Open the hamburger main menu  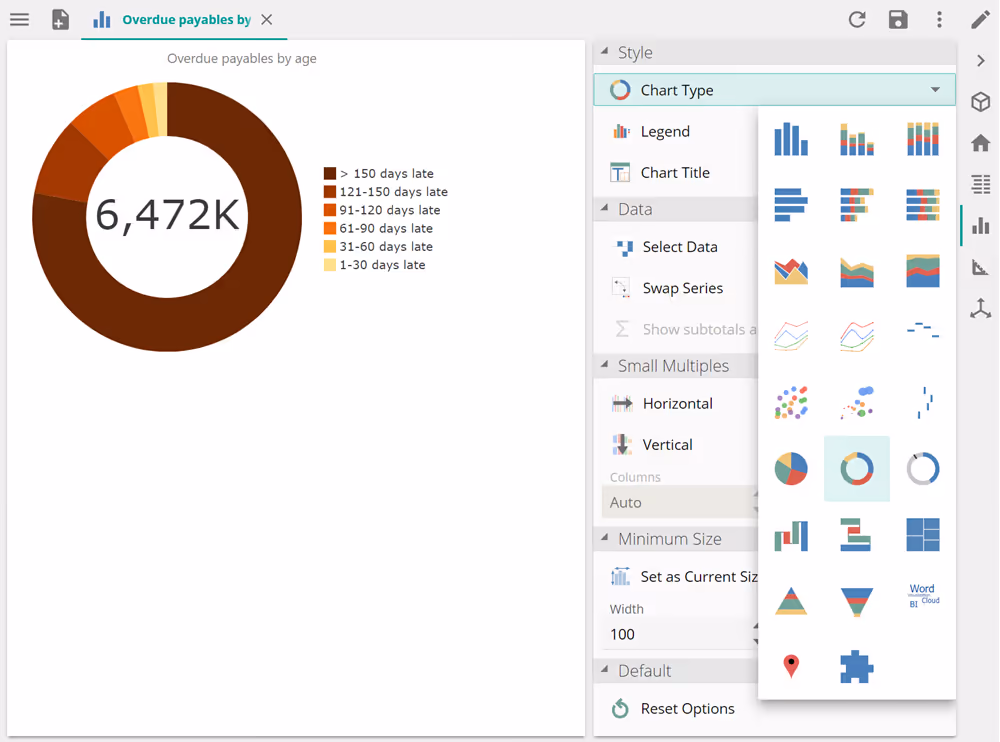click(x=19, y=20)
